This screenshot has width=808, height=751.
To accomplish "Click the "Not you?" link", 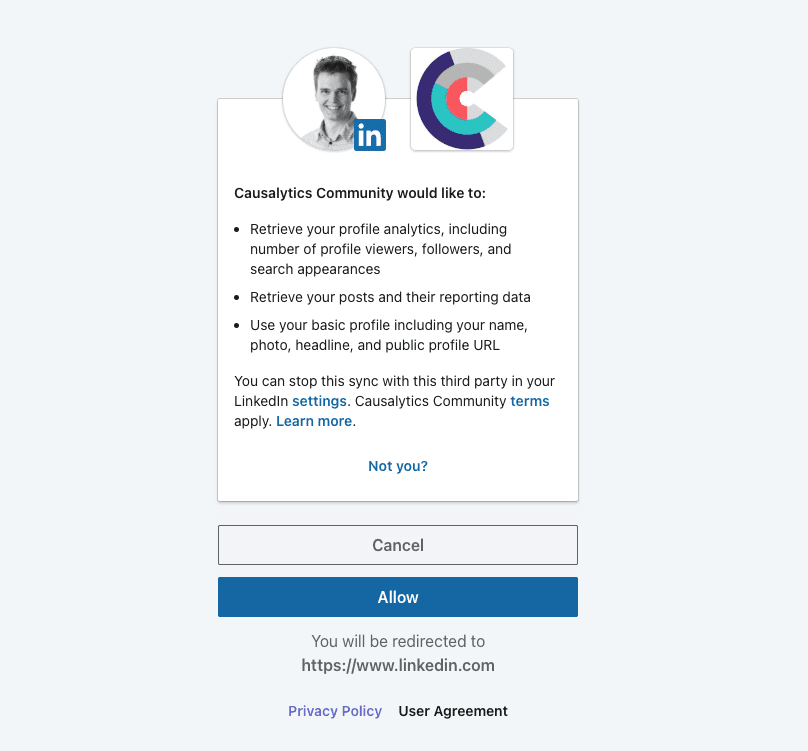I will point(398,466).
